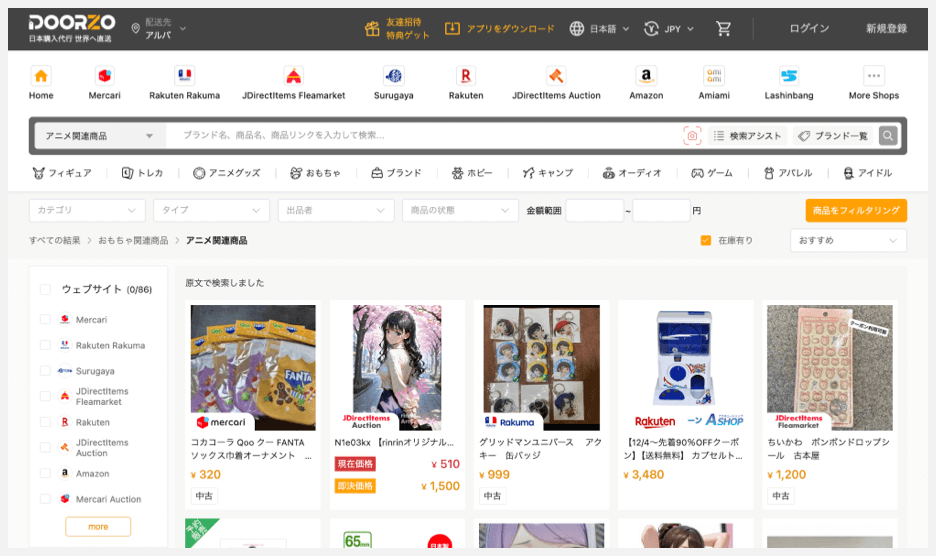Click the gift icon for 友達招待

(372, 29)
